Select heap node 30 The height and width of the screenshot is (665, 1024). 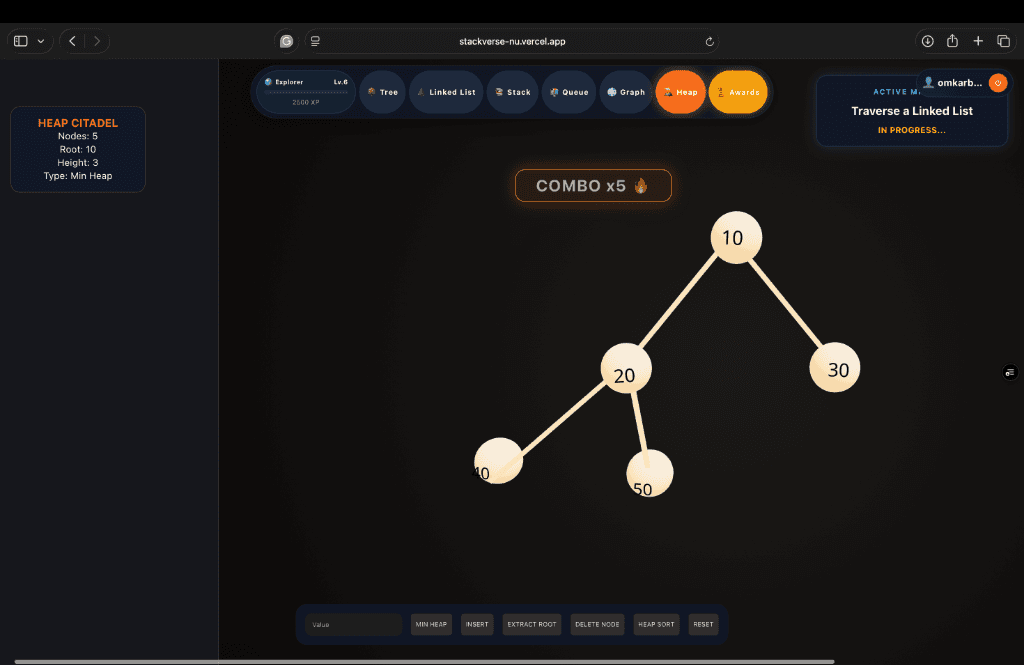point(835,367)
